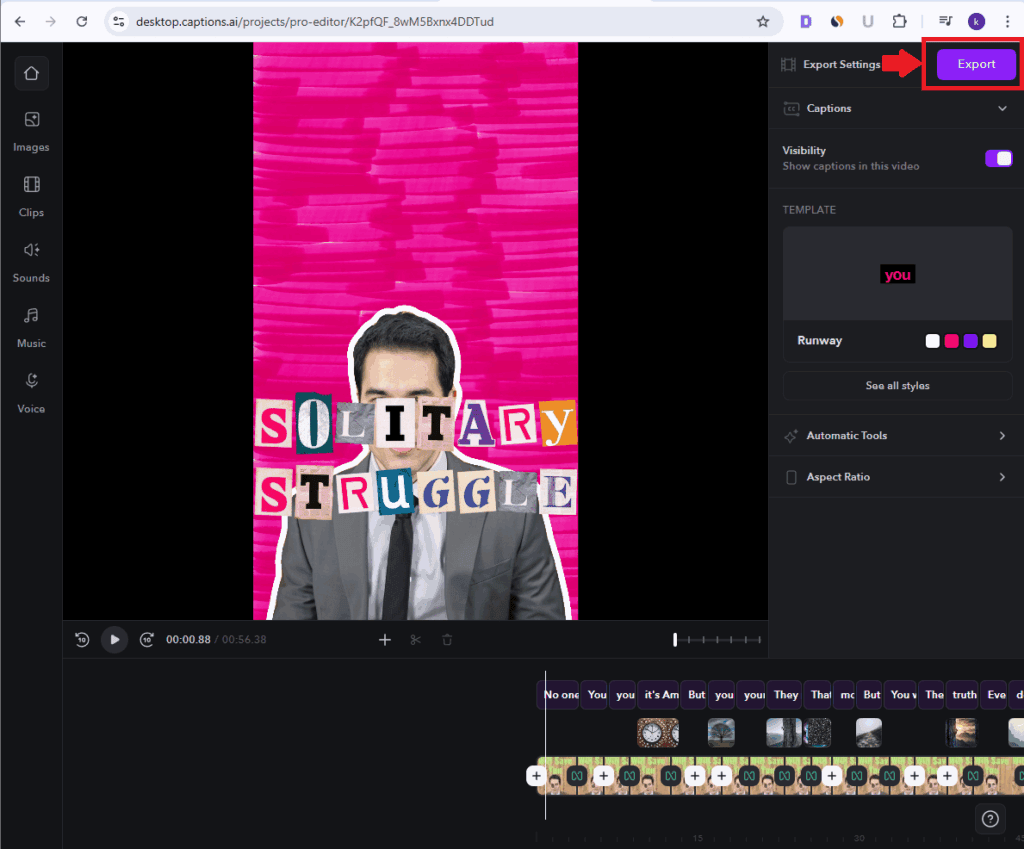Open the Music panel

pos(31,327)
